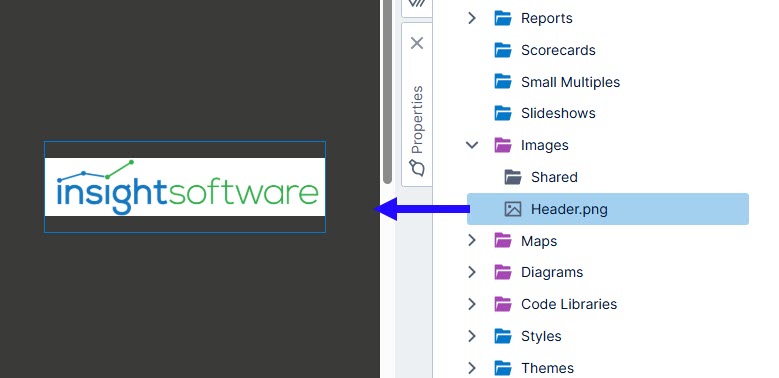Expand the Maps folder chevron

(x=472, y=241)
